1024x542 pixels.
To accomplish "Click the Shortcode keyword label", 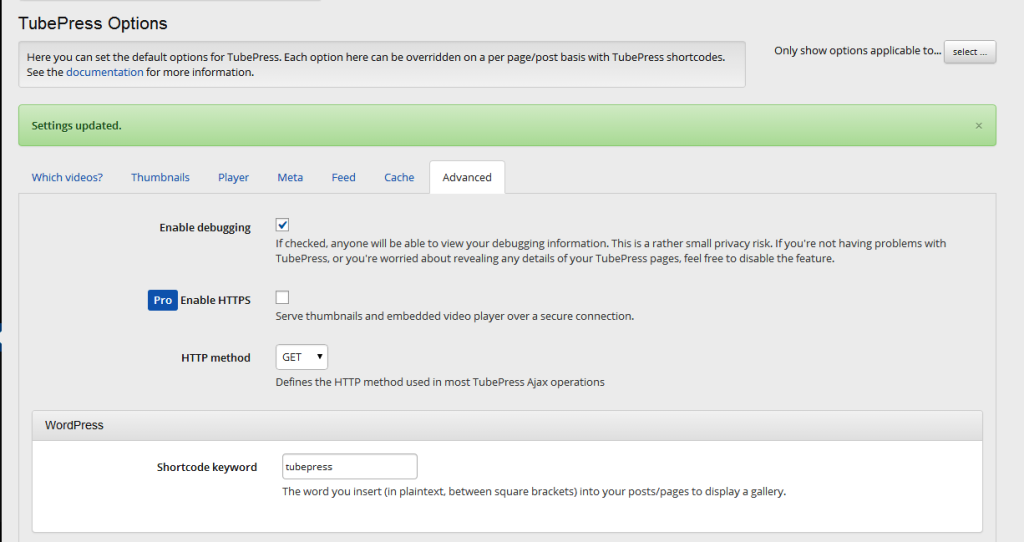I will pyautogui.click(x=207, y=468).
